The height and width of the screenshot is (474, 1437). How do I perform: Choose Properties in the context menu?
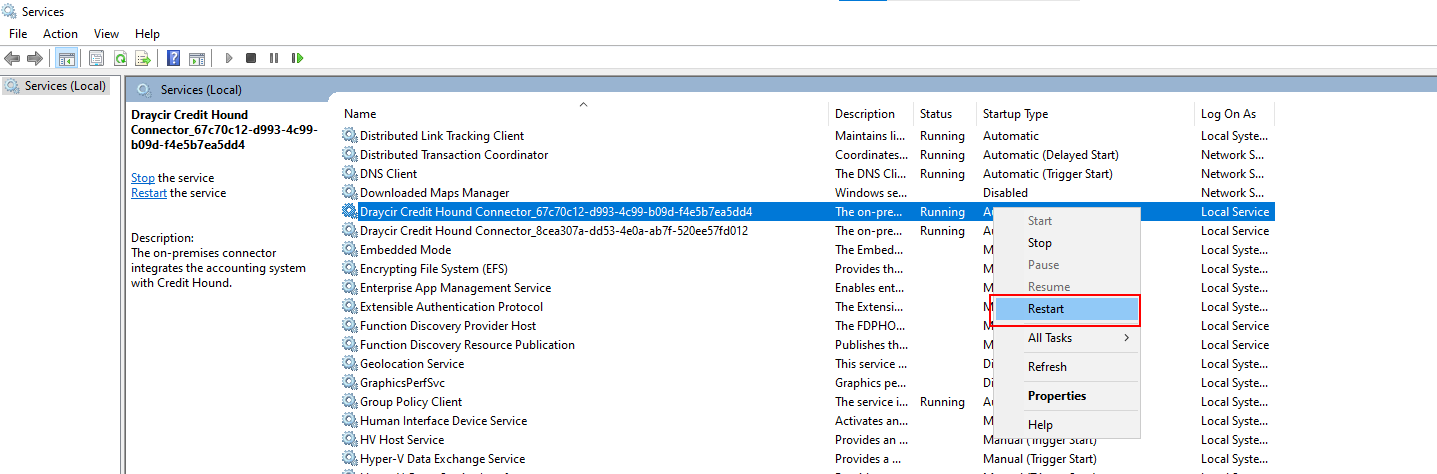pyautogui.click(x=1066, y=396)
